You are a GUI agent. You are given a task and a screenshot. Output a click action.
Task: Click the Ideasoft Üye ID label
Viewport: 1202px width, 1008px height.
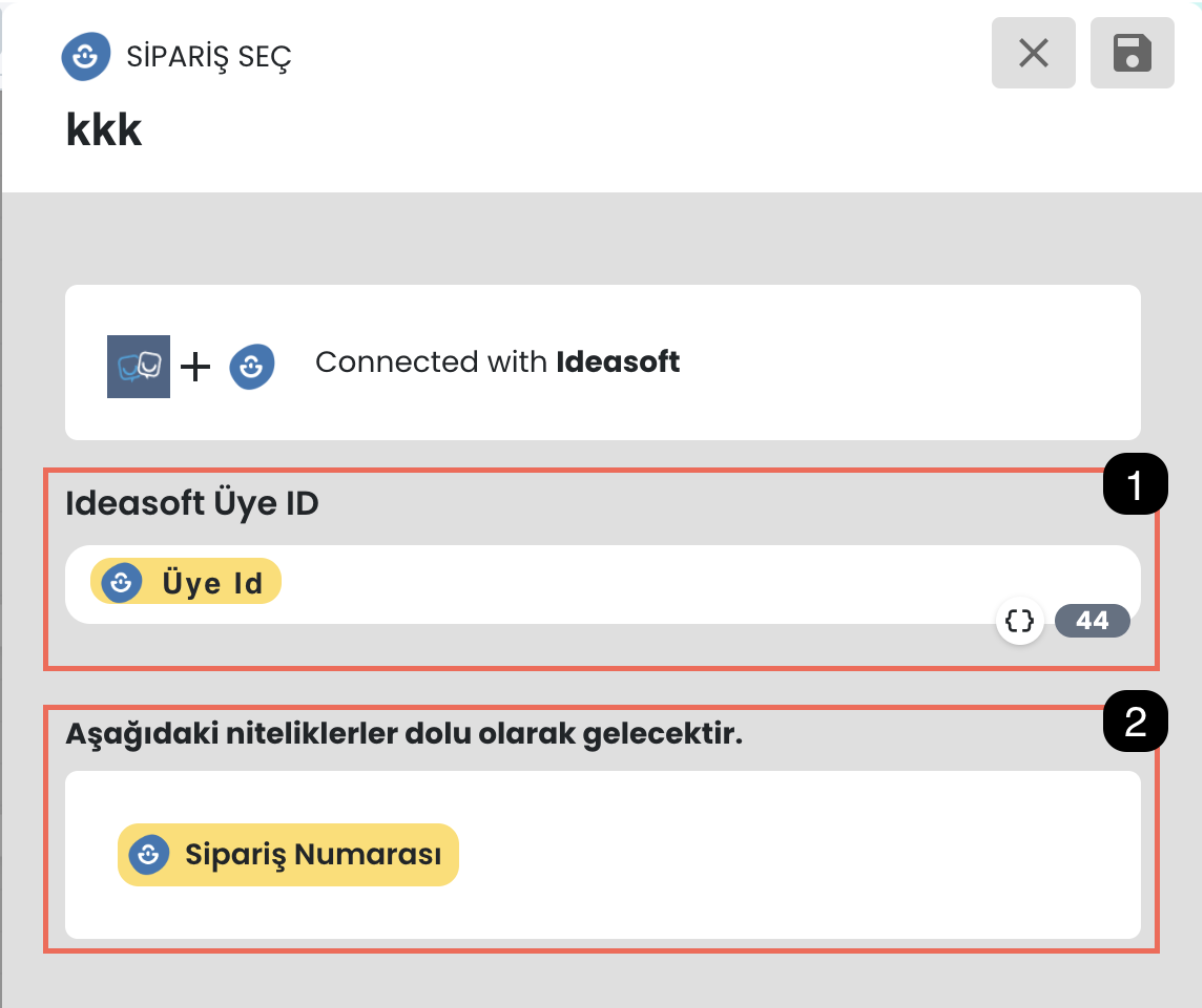pos(192,503)
